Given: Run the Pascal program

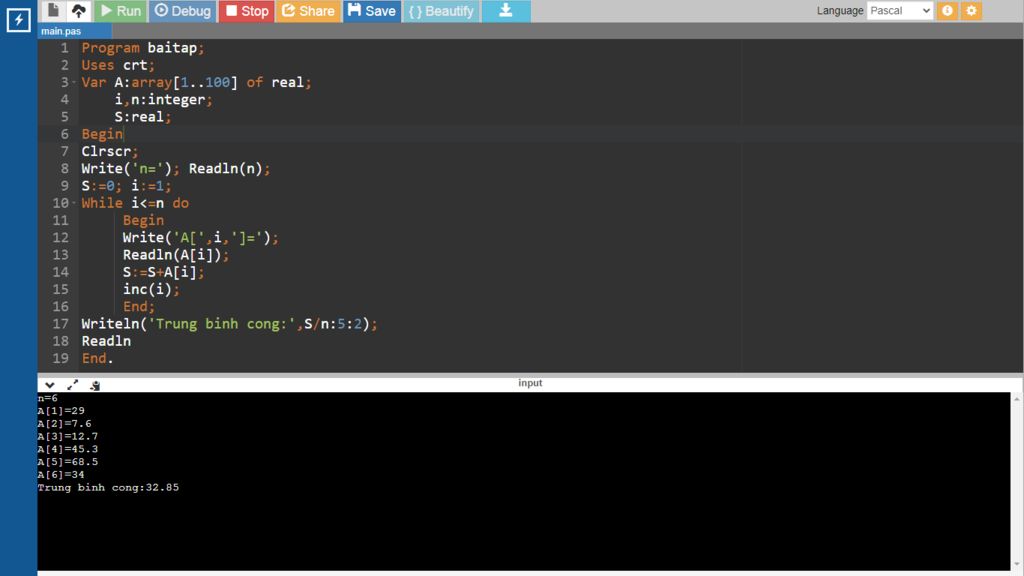Looking at the screenshot, I should click(x=121, y=10).
